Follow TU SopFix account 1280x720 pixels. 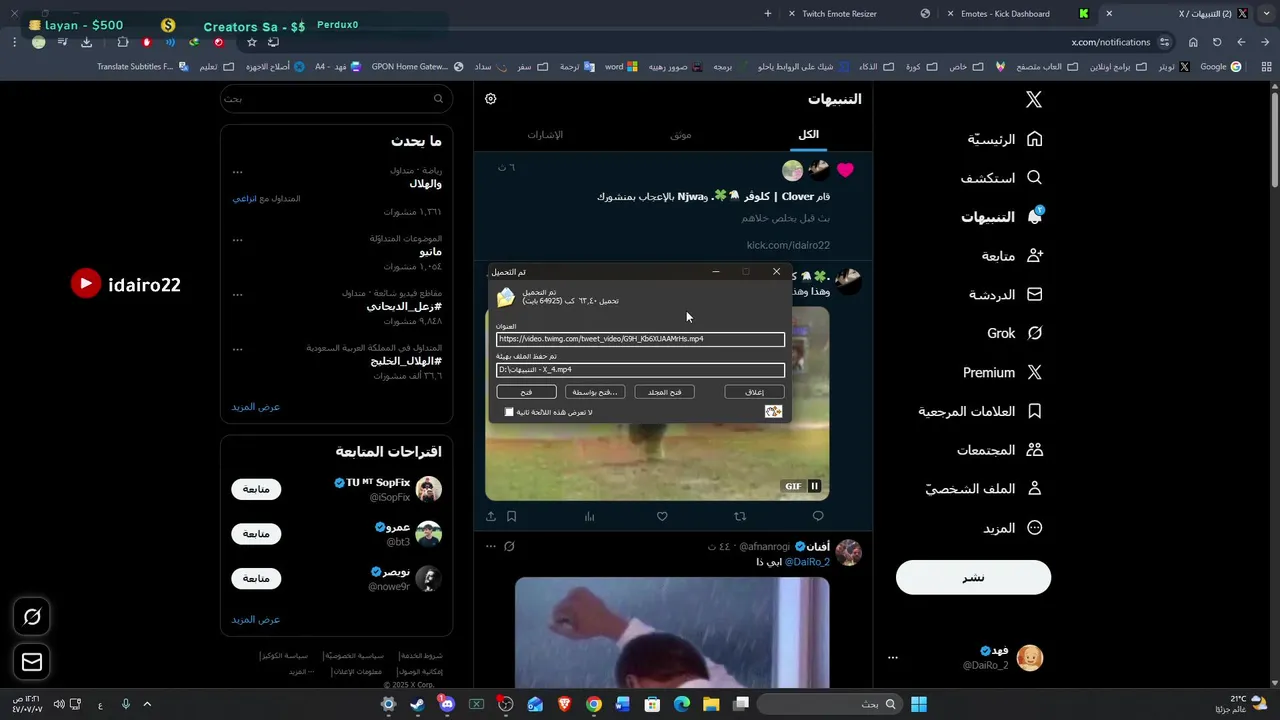pos(256,489)
